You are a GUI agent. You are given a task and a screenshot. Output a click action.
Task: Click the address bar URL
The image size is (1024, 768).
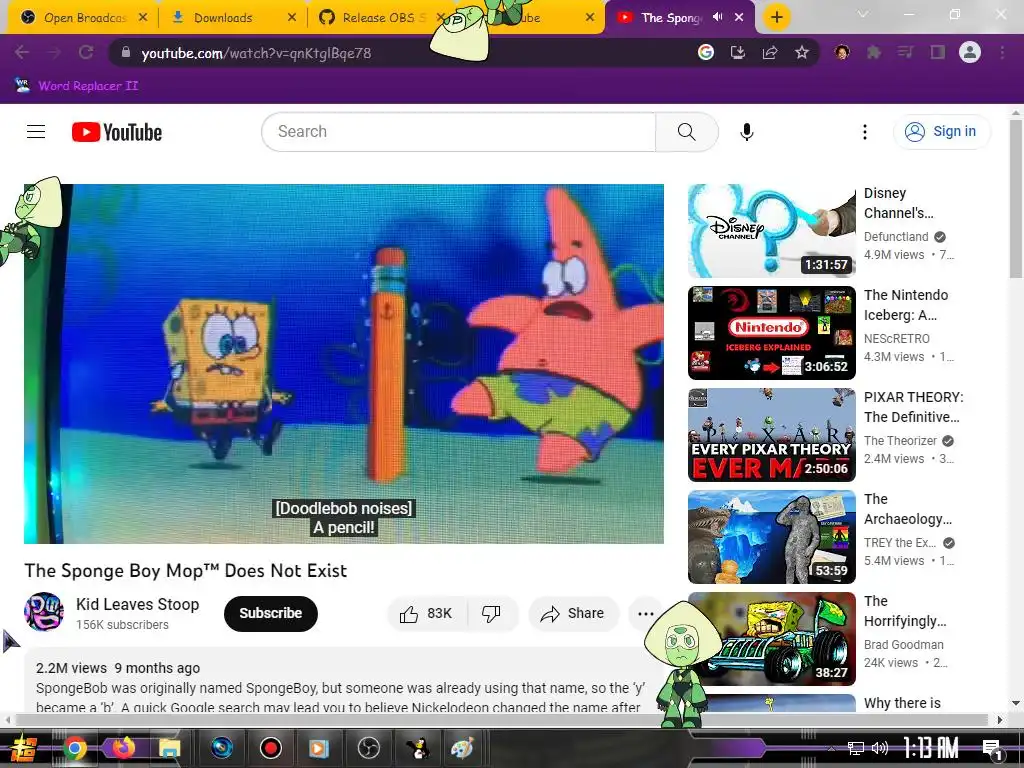tap(256, 53)
